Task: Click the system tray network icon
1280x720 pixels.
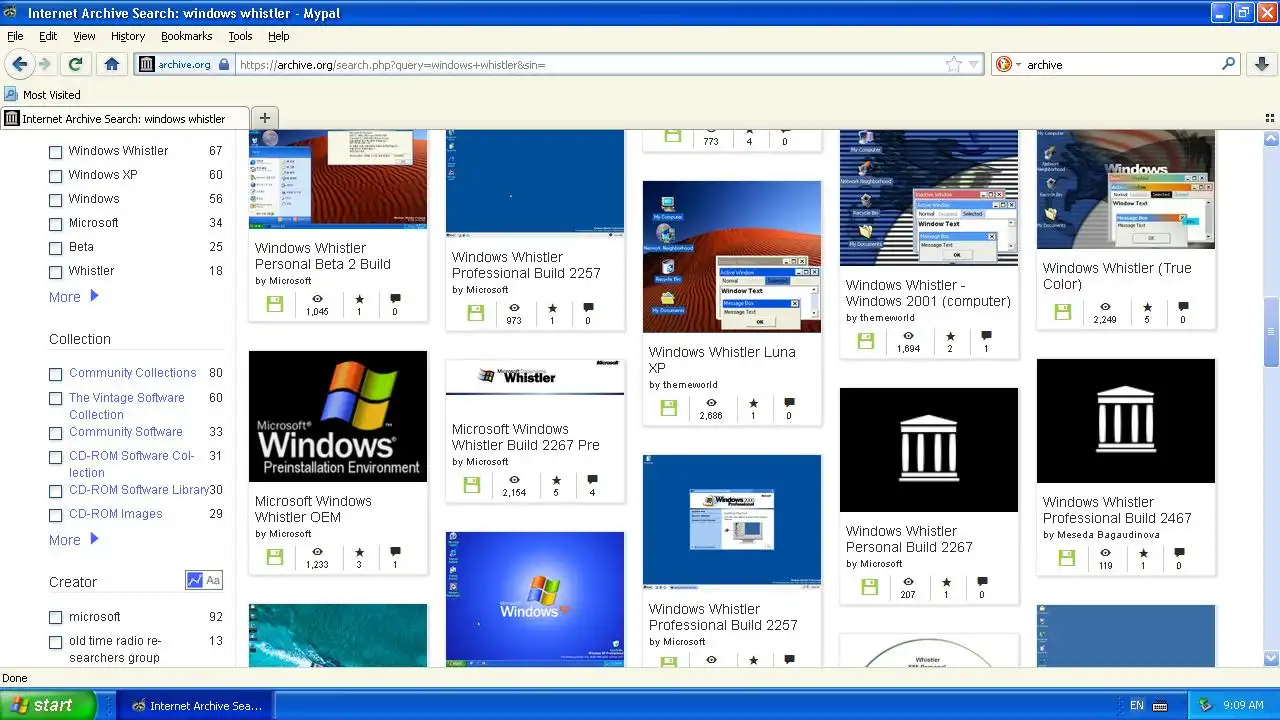Action: pyautogui.click(x=1206, y=705)
